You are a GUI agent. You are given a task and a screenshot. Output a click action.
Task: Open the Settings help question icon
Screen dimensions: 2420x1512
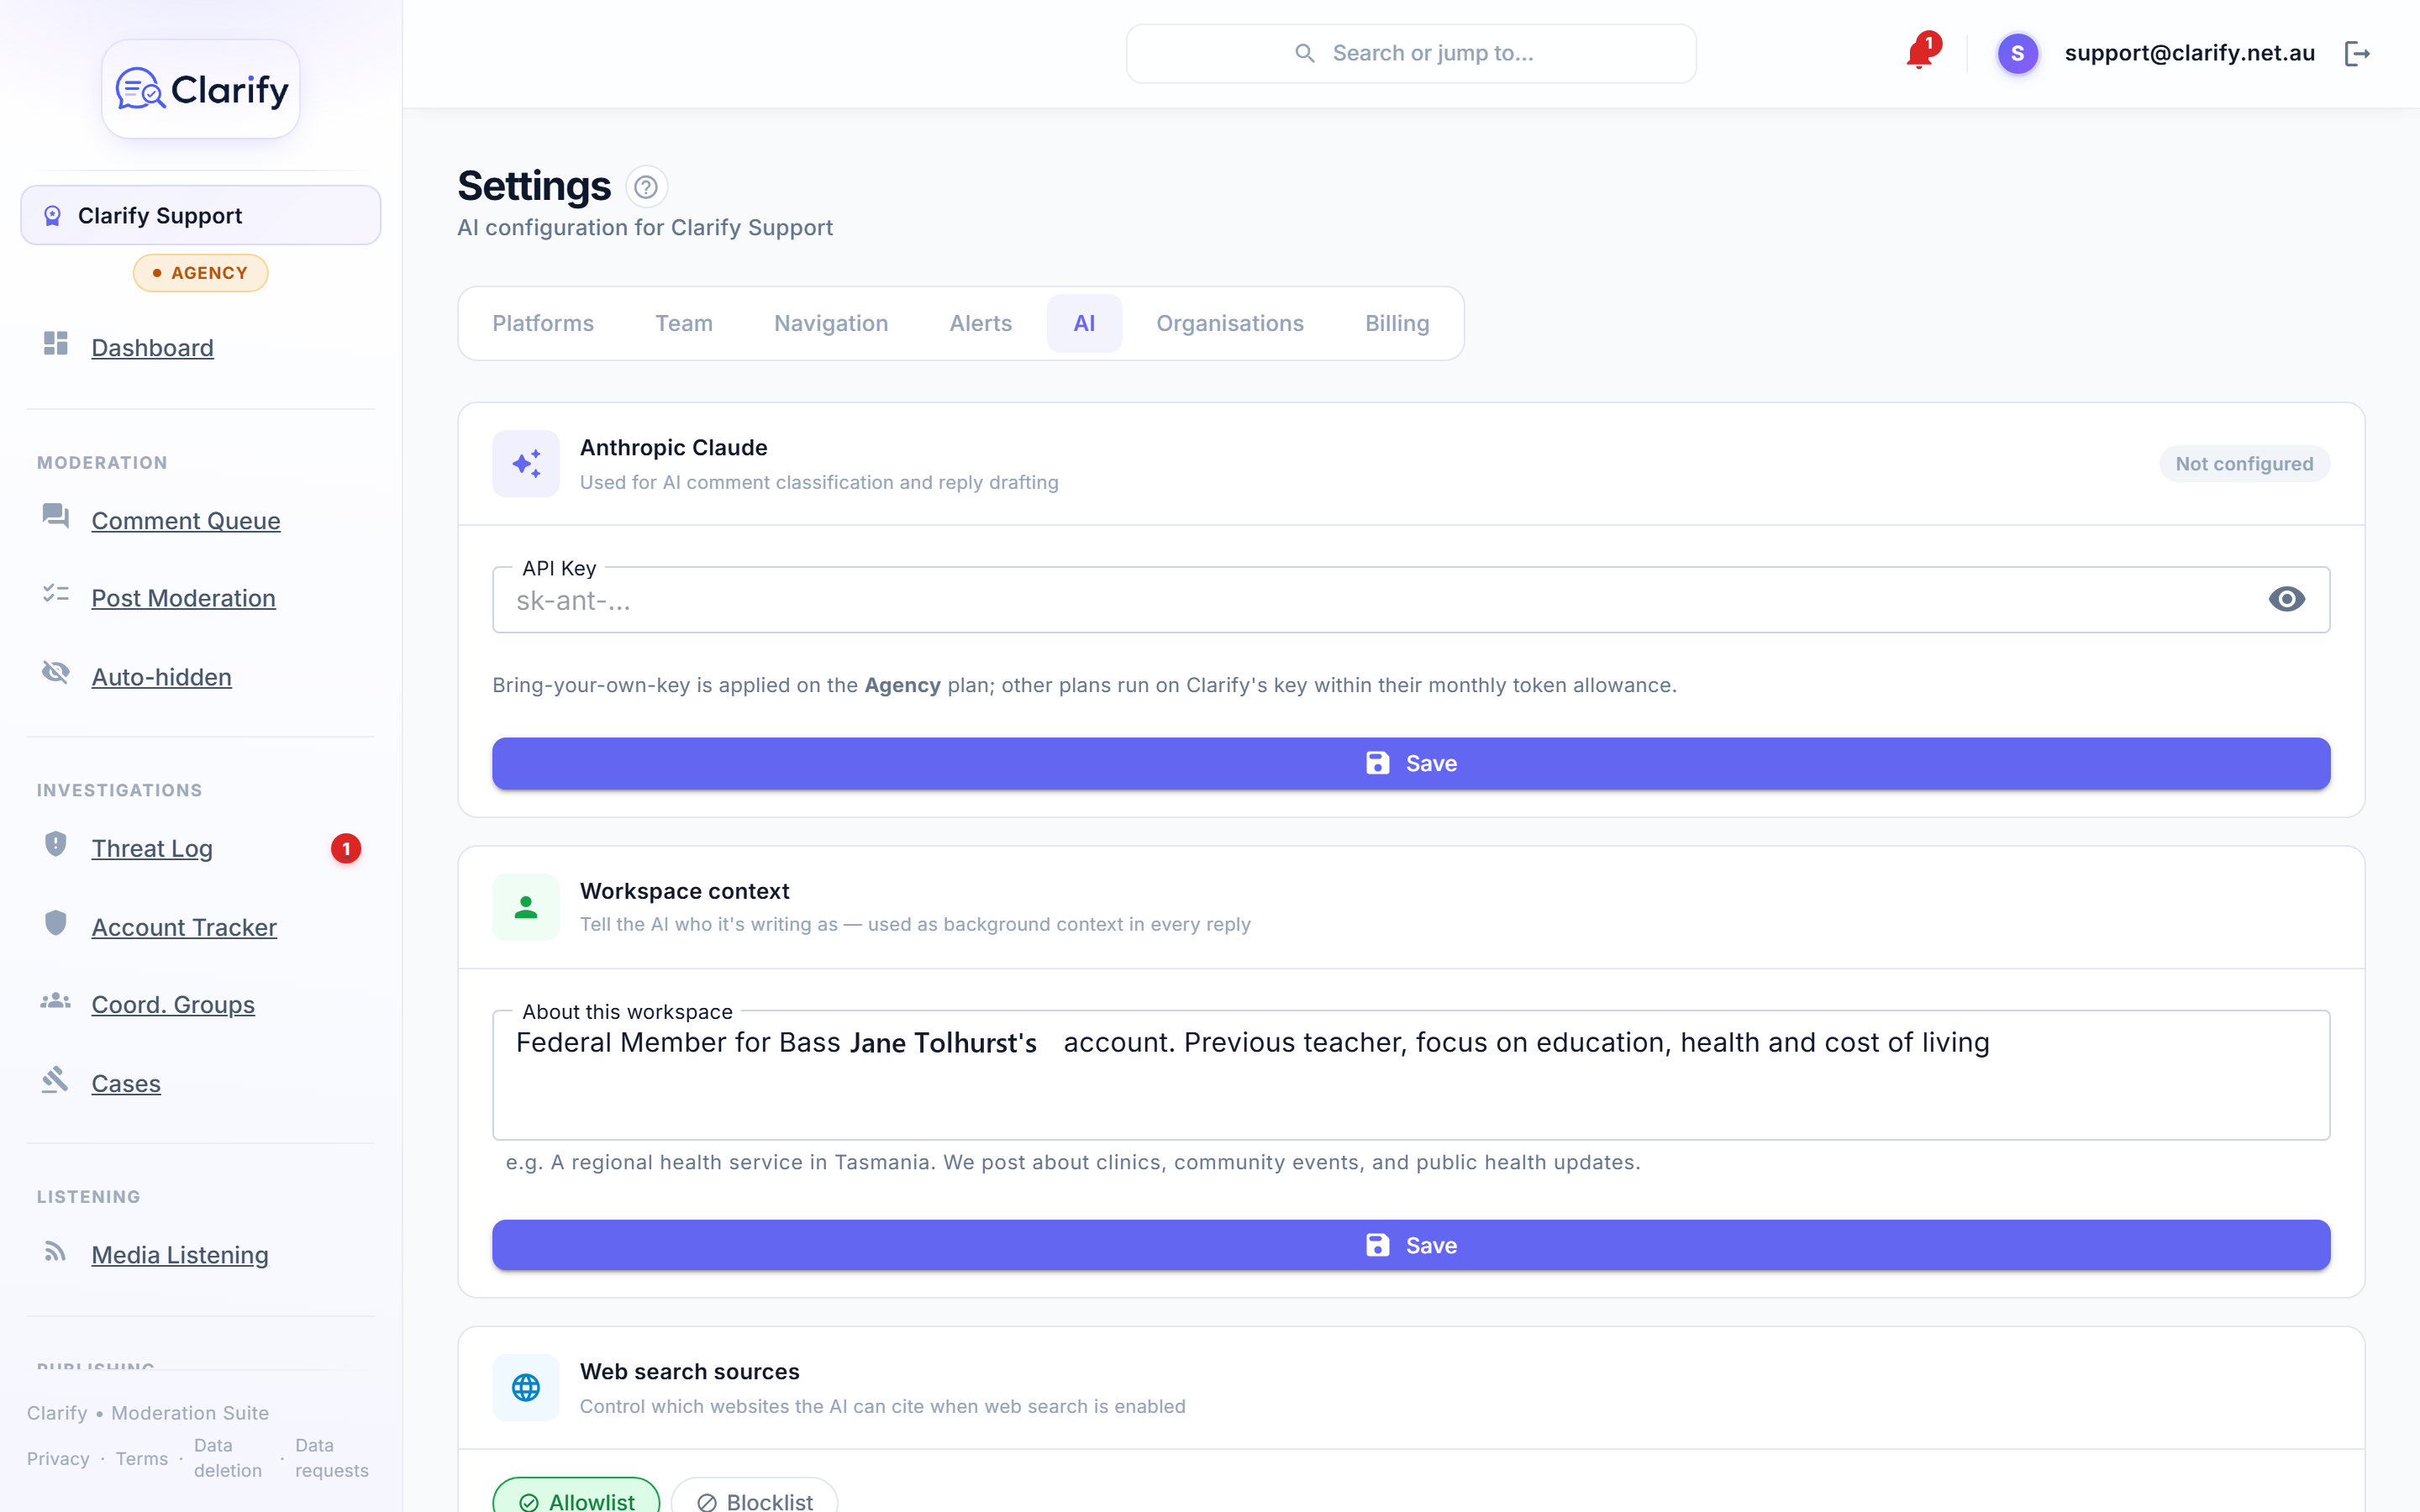[646, 187]
